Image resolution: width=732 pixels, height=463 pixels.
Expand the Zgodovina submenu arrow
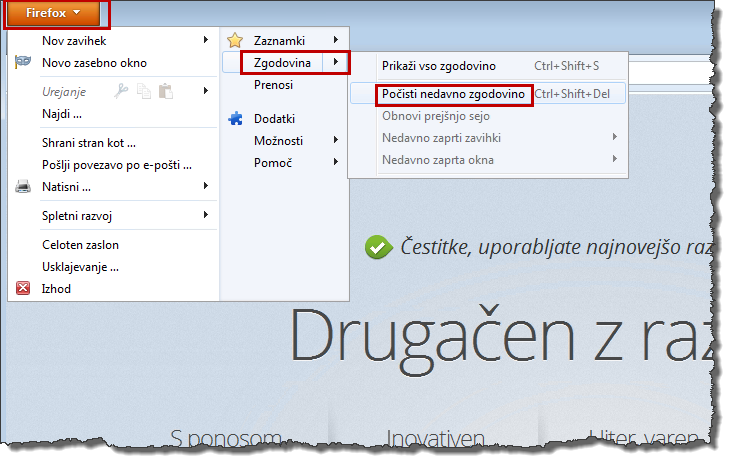(336, 62)
